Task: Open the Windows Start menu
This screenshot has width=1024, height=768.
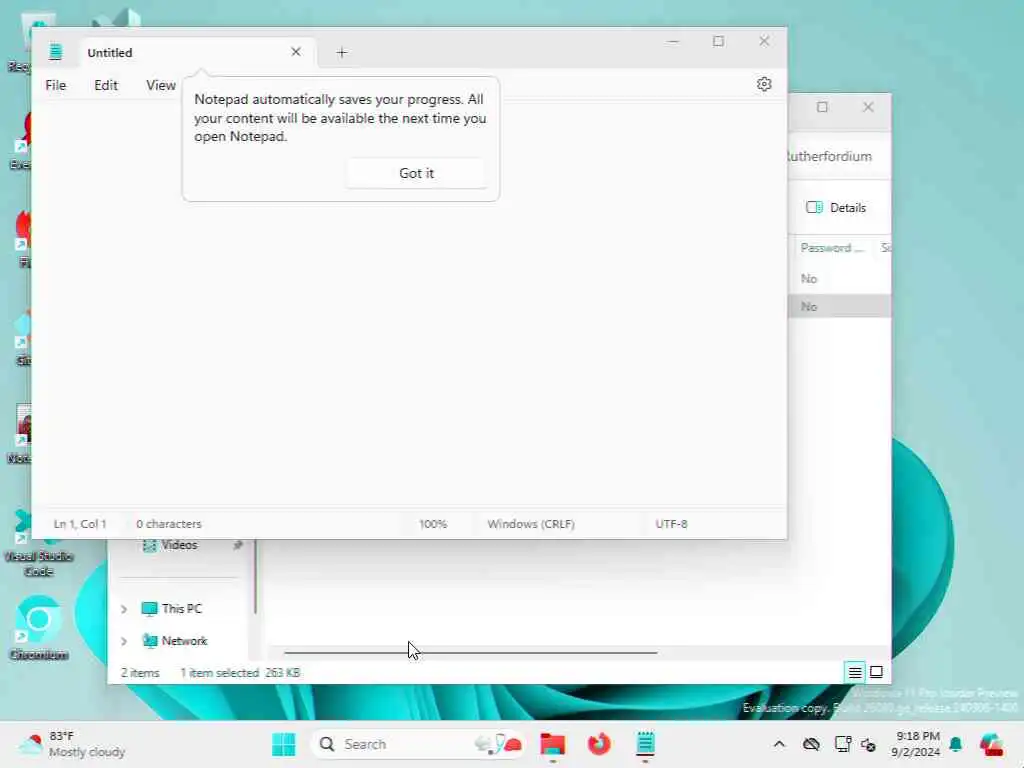Action: click(x=283, y=744)
